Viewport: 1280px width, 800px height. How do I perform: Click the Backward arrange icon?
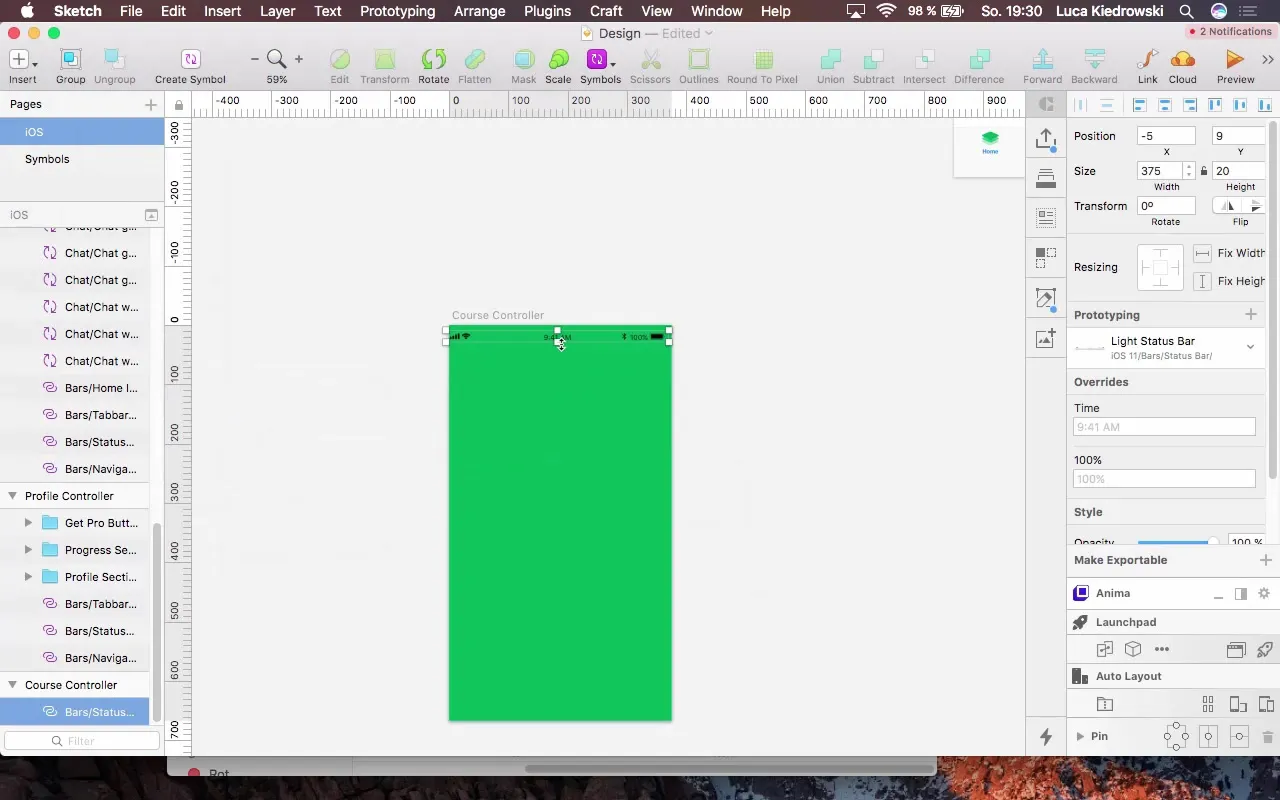click(x=1094, y=60)
